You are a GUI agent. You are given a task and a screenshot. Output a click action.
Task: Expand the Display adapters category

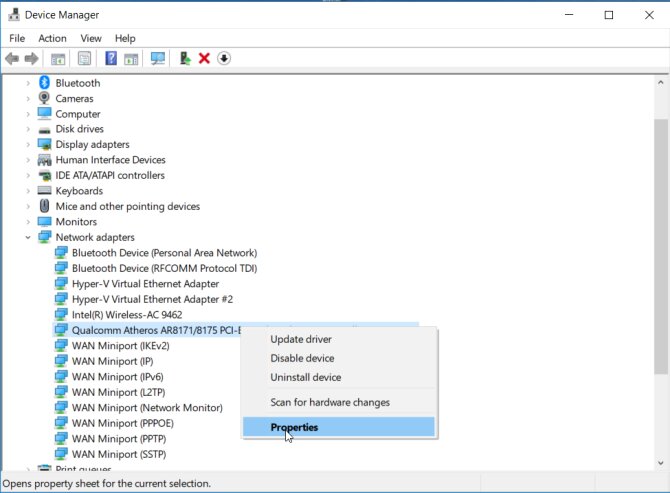28,145
